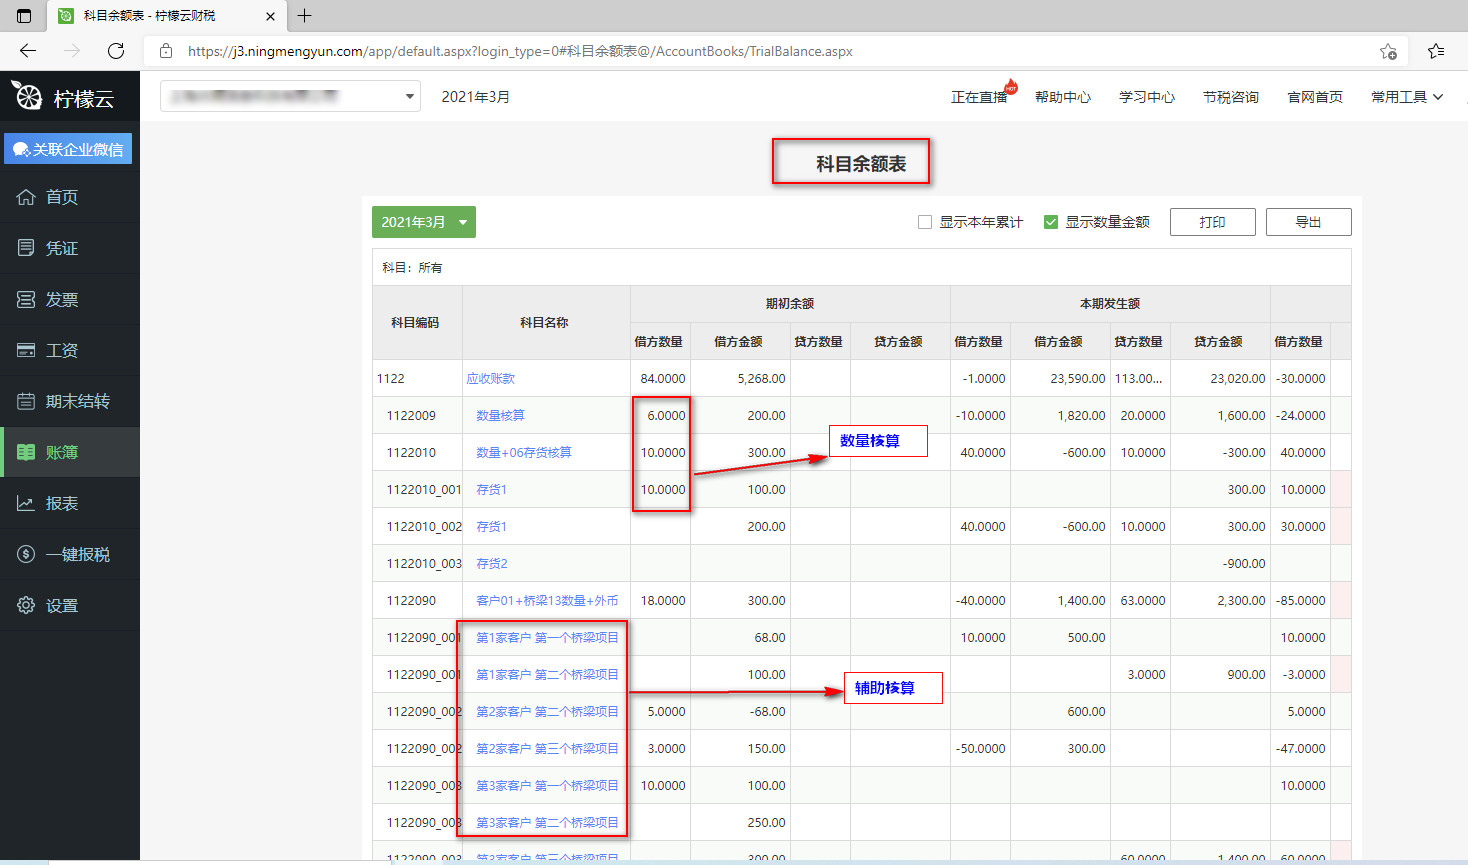The width and height of the screenshot is (1468, 865).
Task: Expand the 常用工具 menu
Action: tap(1406, 97)
